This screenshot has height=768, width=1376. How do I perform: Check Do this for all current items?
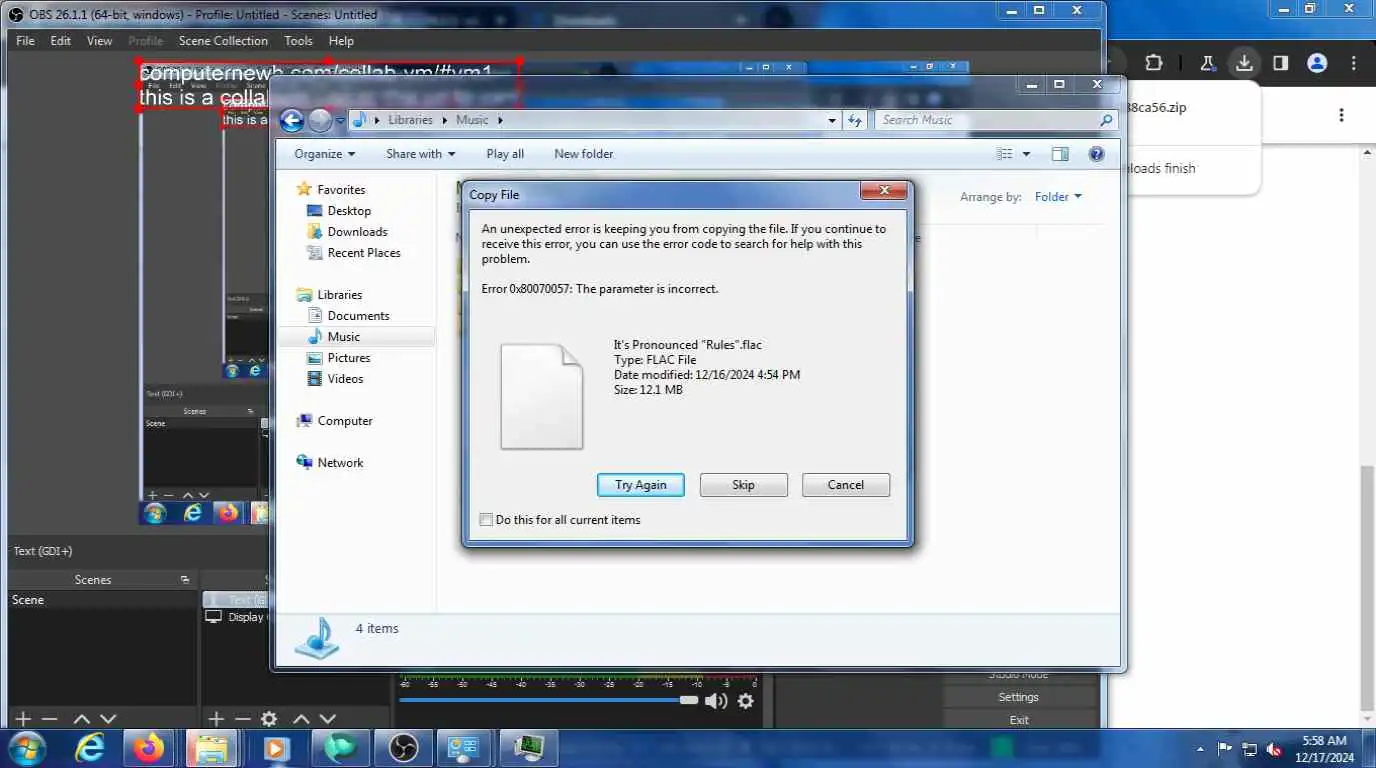[486, 520]
